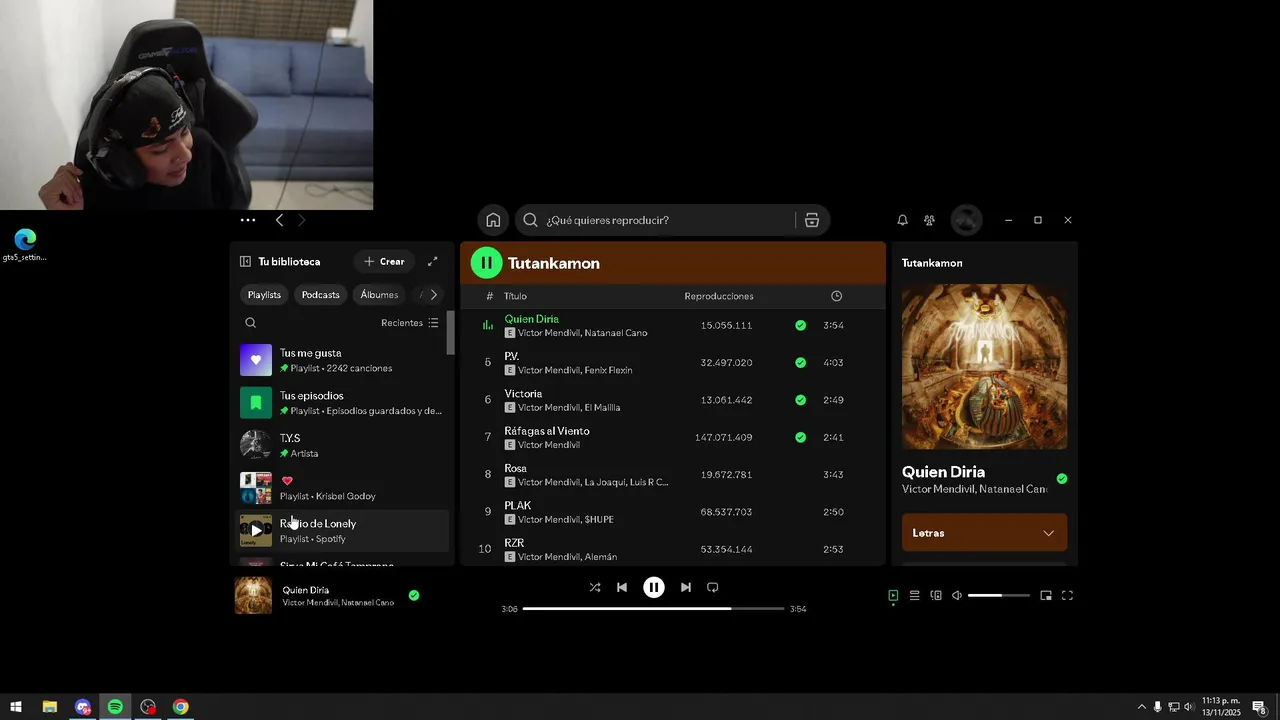Screen dimensions: 1280x720
Task: Open the playback queue
Action: pos(914,596)
